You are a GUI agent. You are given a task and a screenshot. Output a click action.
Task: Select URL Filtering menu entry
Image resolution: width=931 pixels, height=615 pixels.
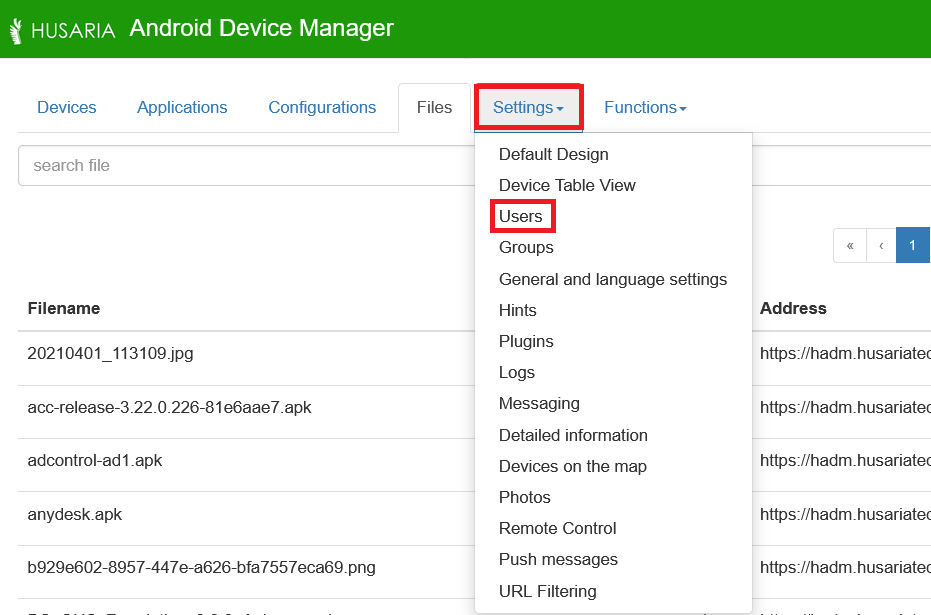coord(547,591)
